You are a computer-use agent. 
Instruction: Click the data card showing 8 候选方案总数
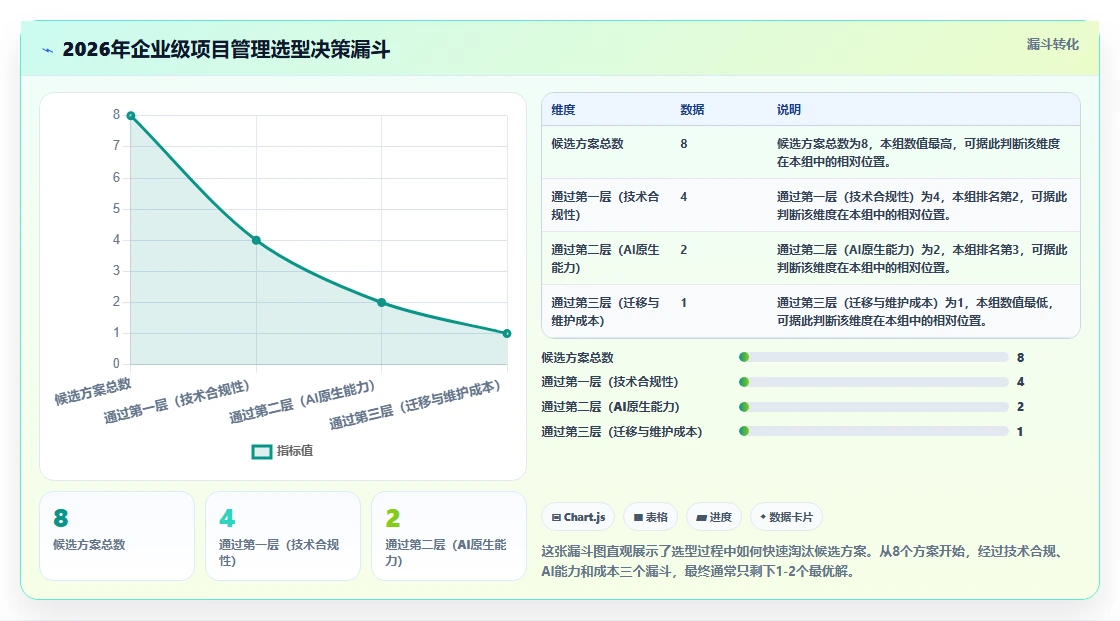(x=117, y=536)
